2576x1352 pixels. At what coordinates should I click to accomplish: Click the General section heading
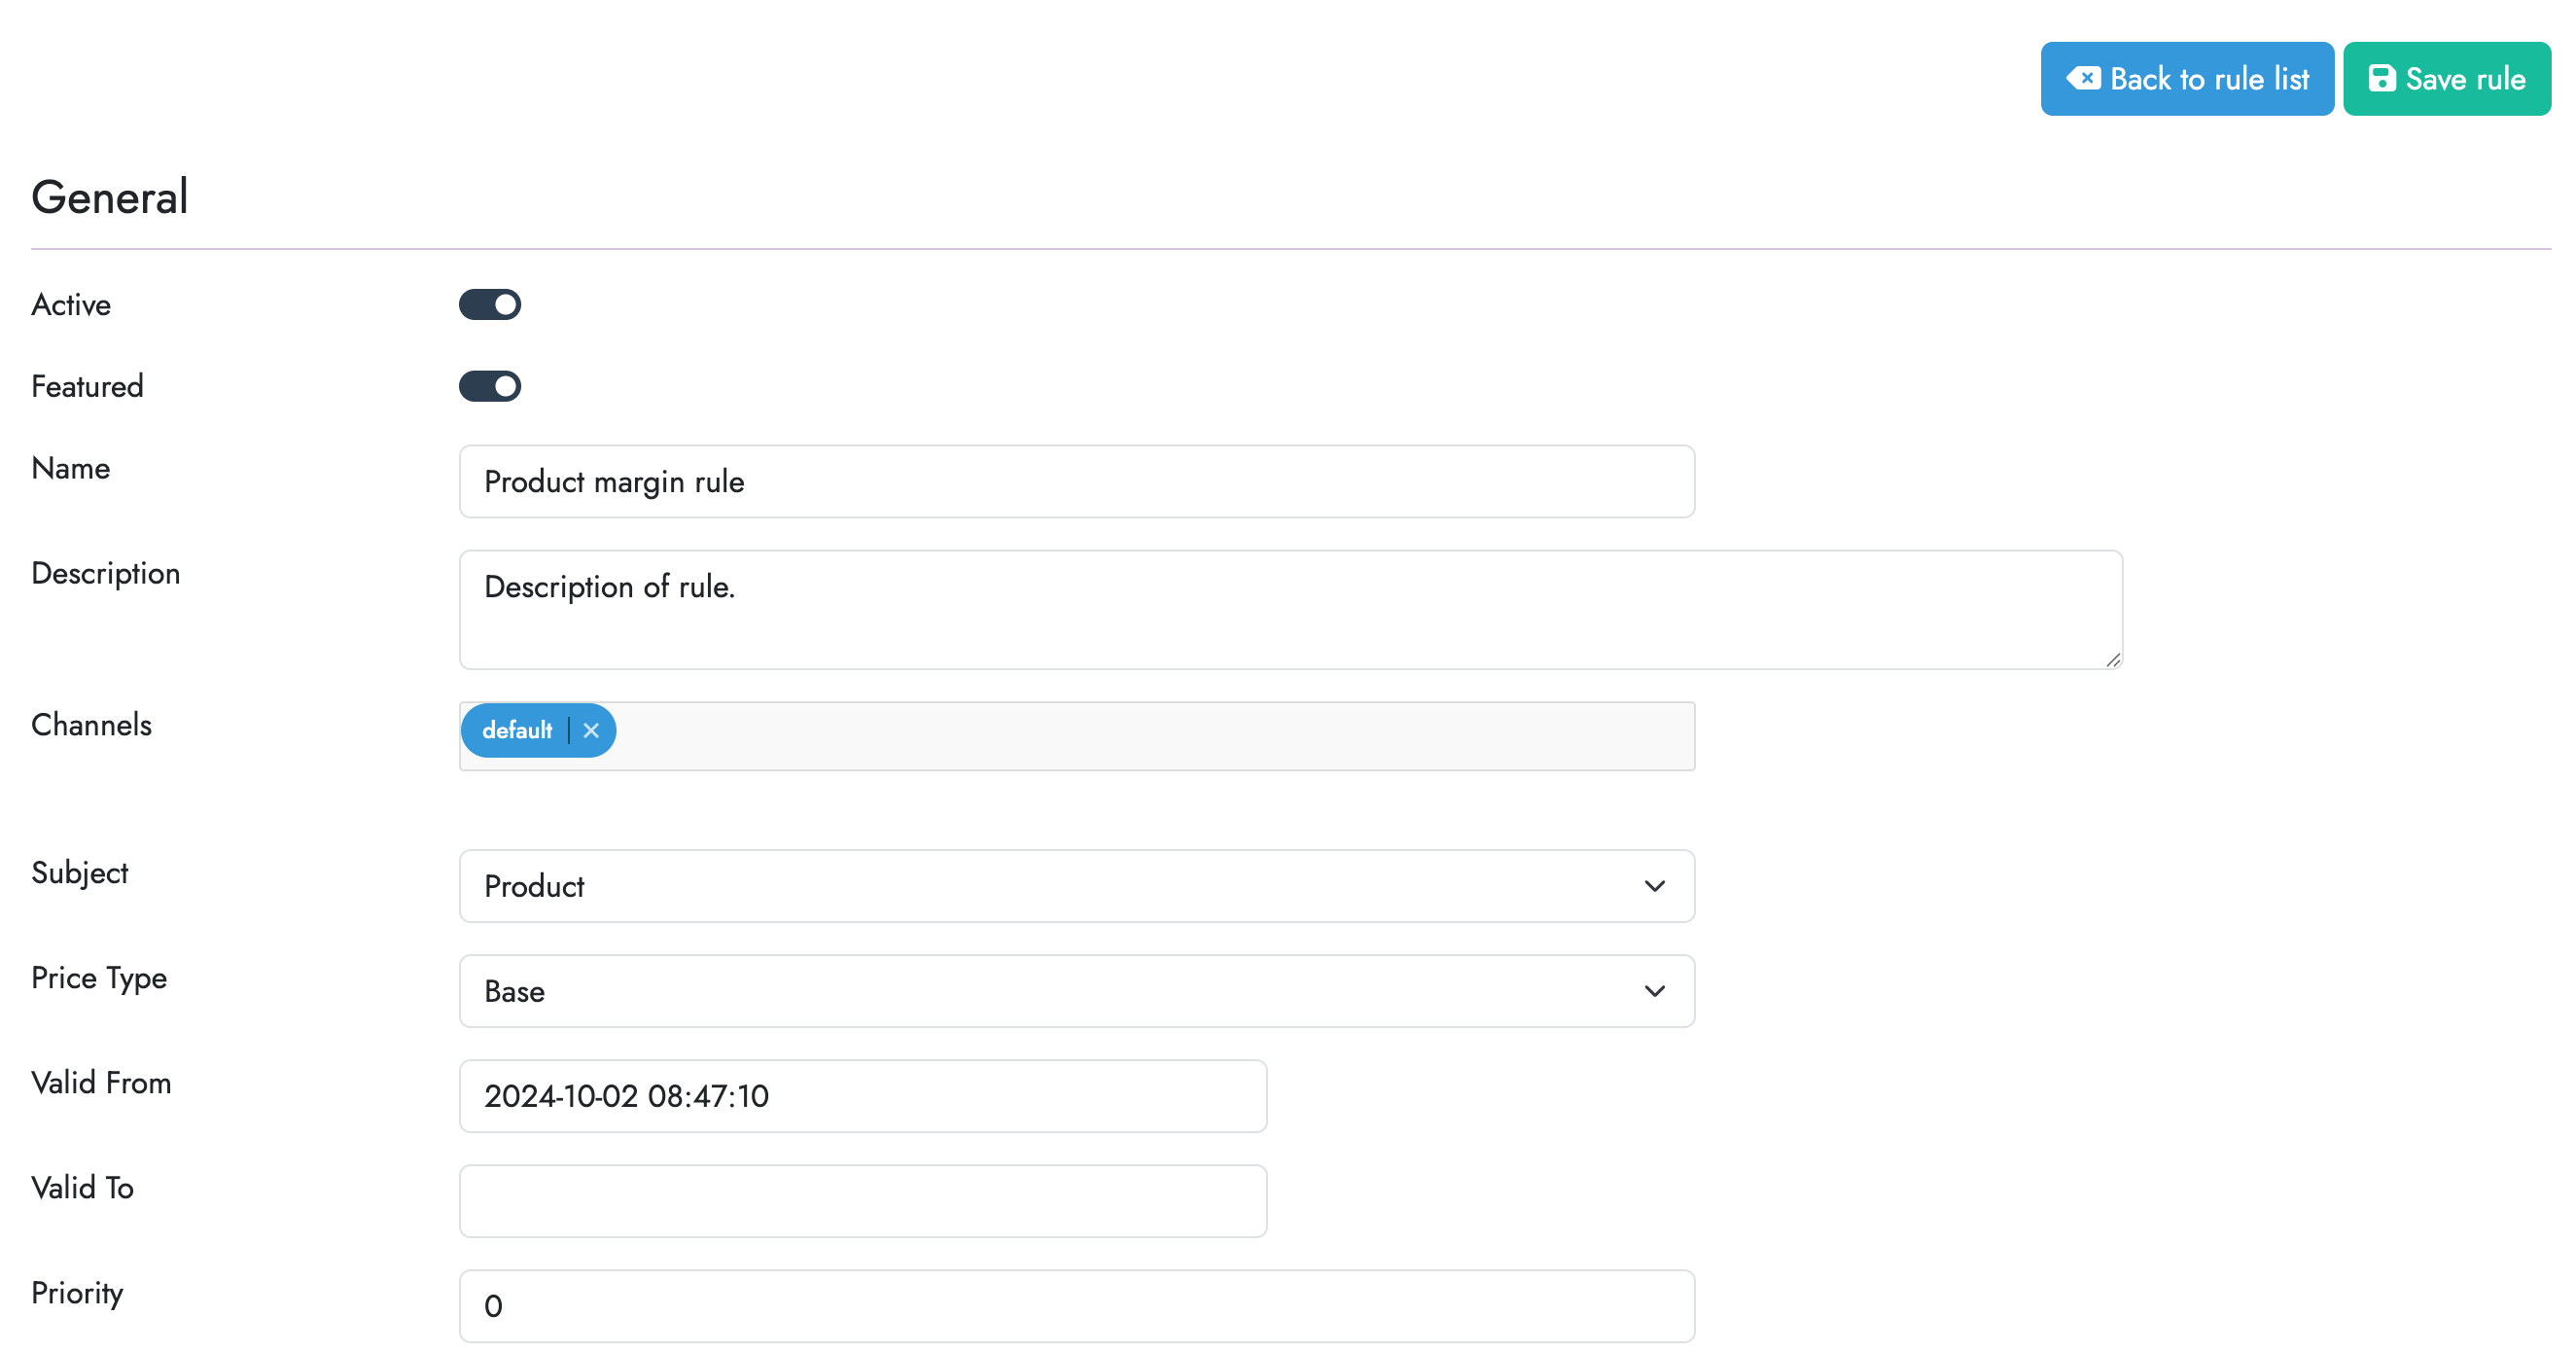108,196
